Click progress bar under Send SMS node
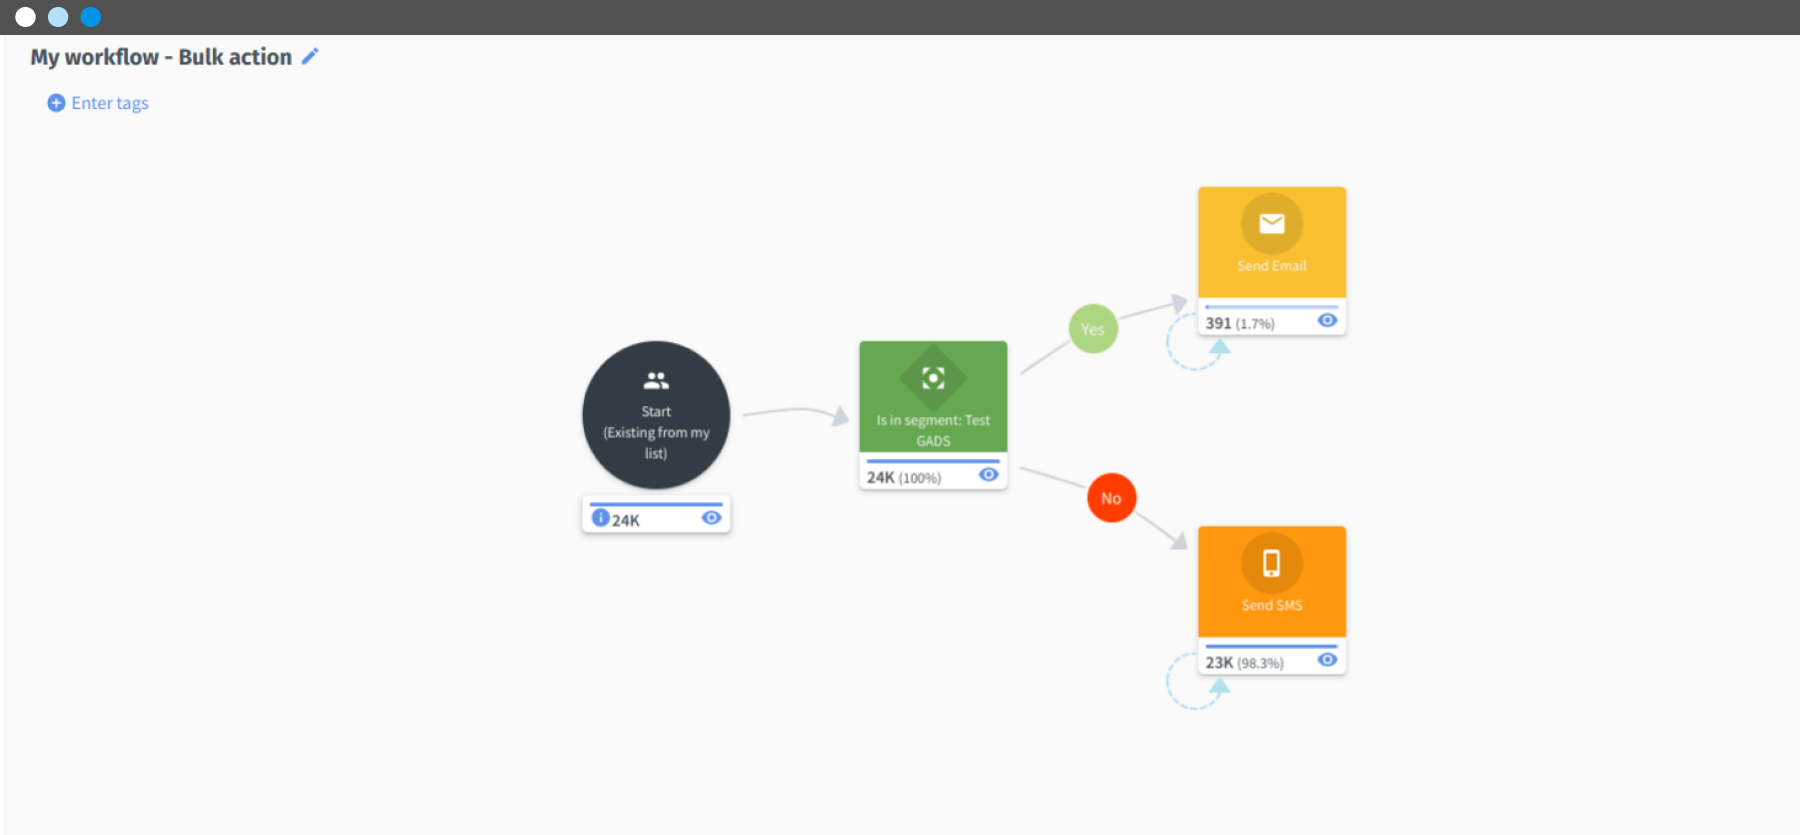The width and height of the screenshot is (1800, 835). [x=1272, y=646]
